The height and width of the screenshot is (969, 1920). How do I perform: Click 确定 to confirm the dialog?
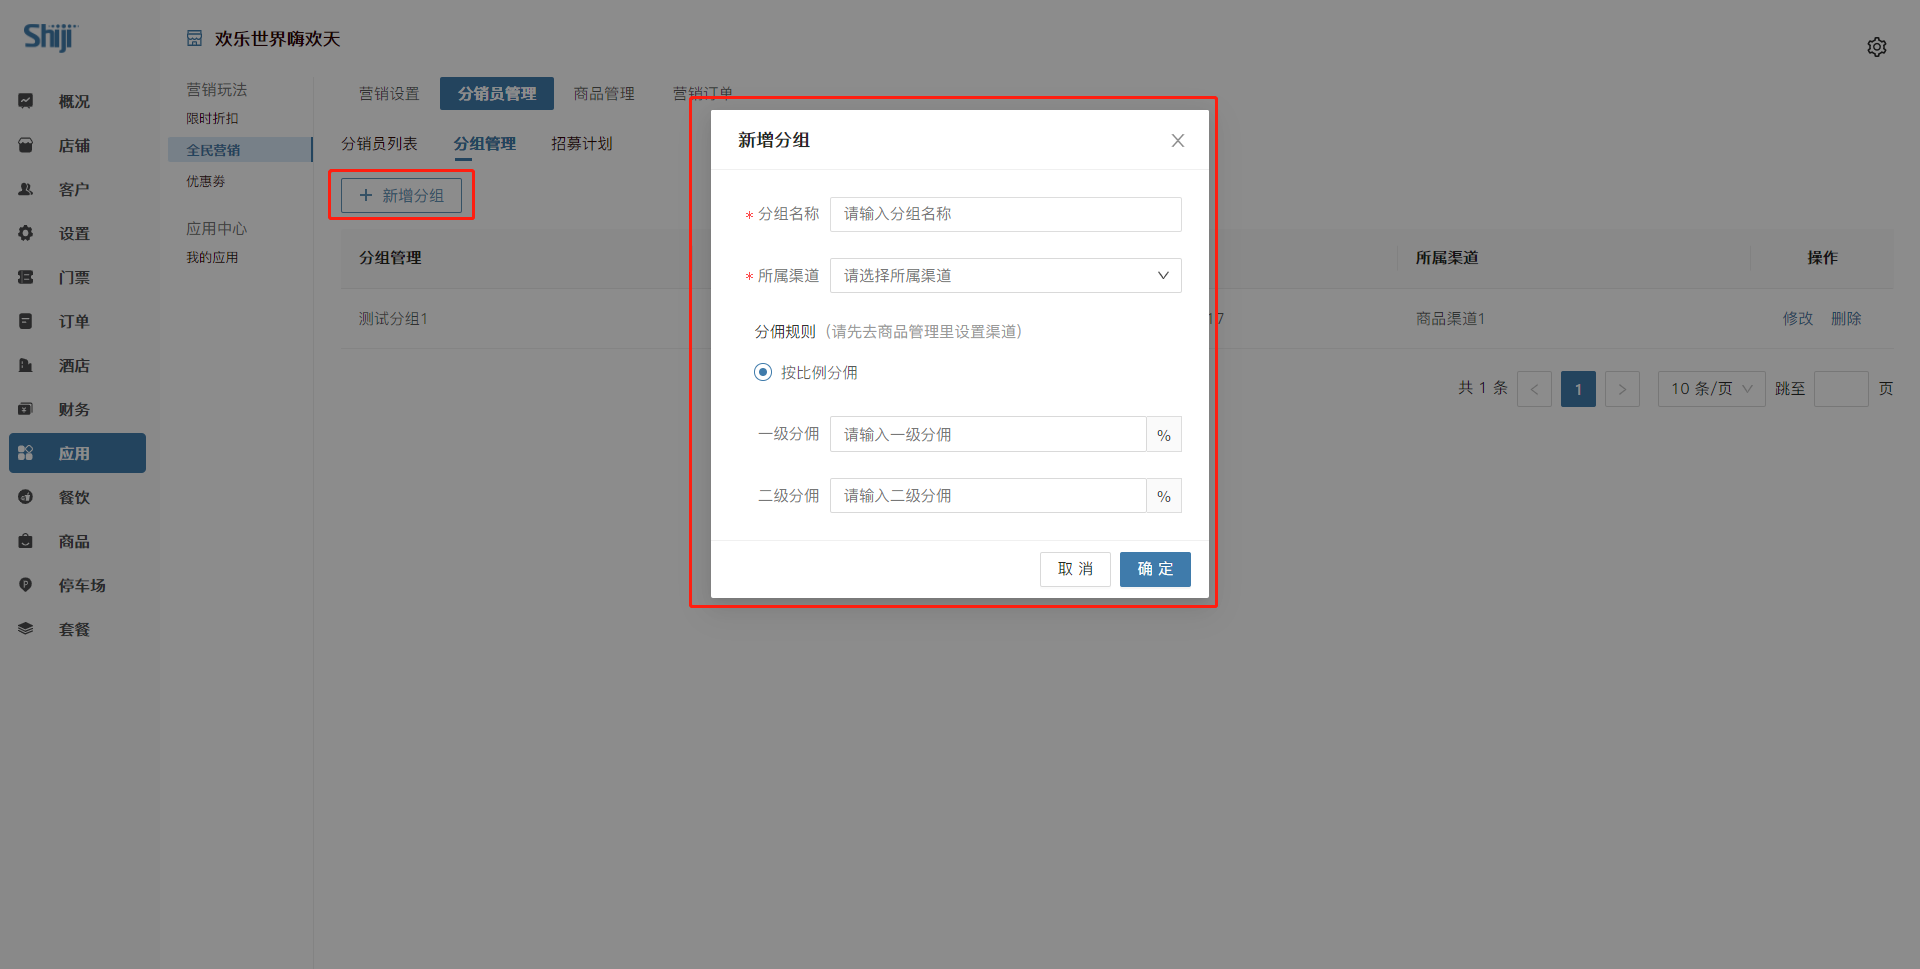coord(1155,569)
